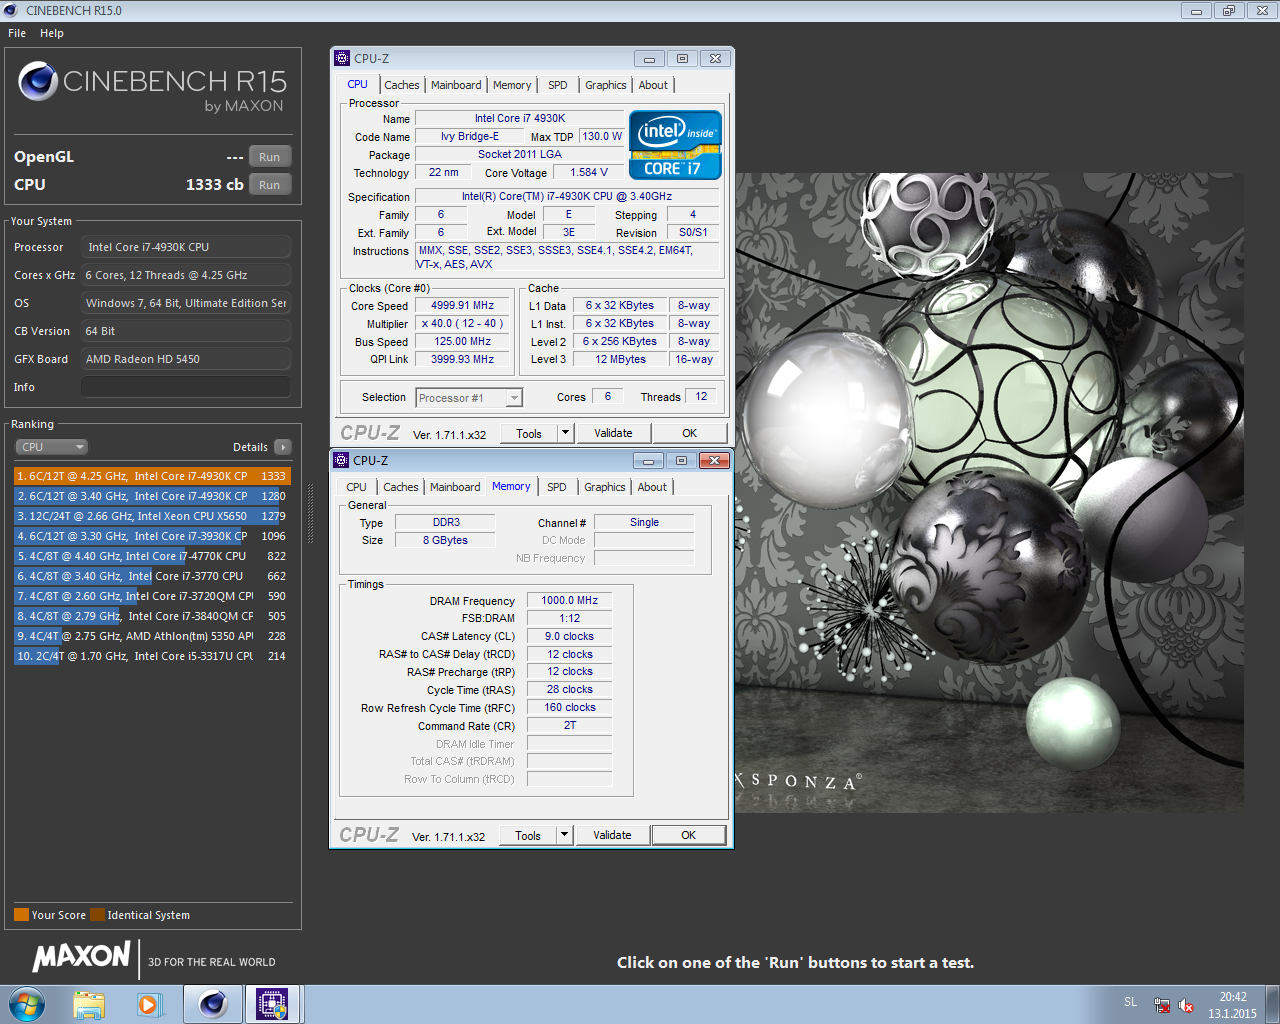Switch to About tab in upper CPU-Z

point(653,86)
